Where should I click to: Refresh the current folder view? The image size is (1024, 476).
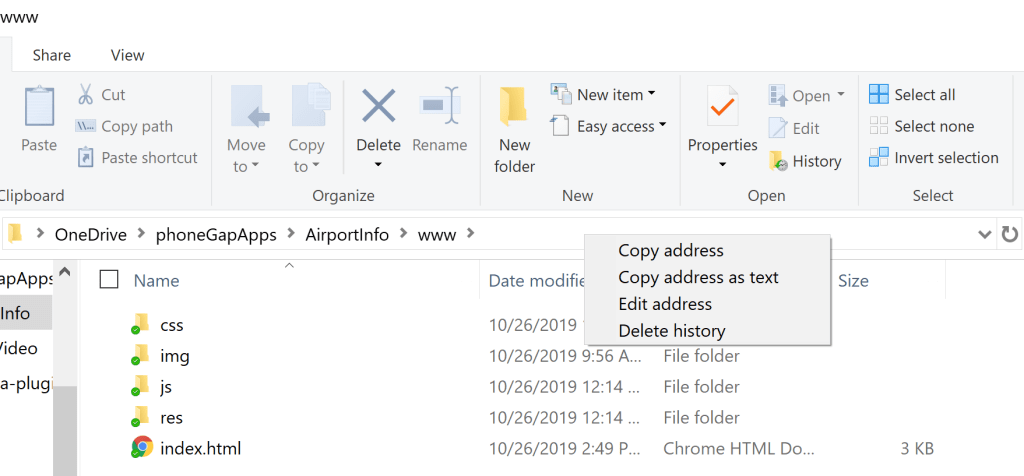click(1010, 234)
